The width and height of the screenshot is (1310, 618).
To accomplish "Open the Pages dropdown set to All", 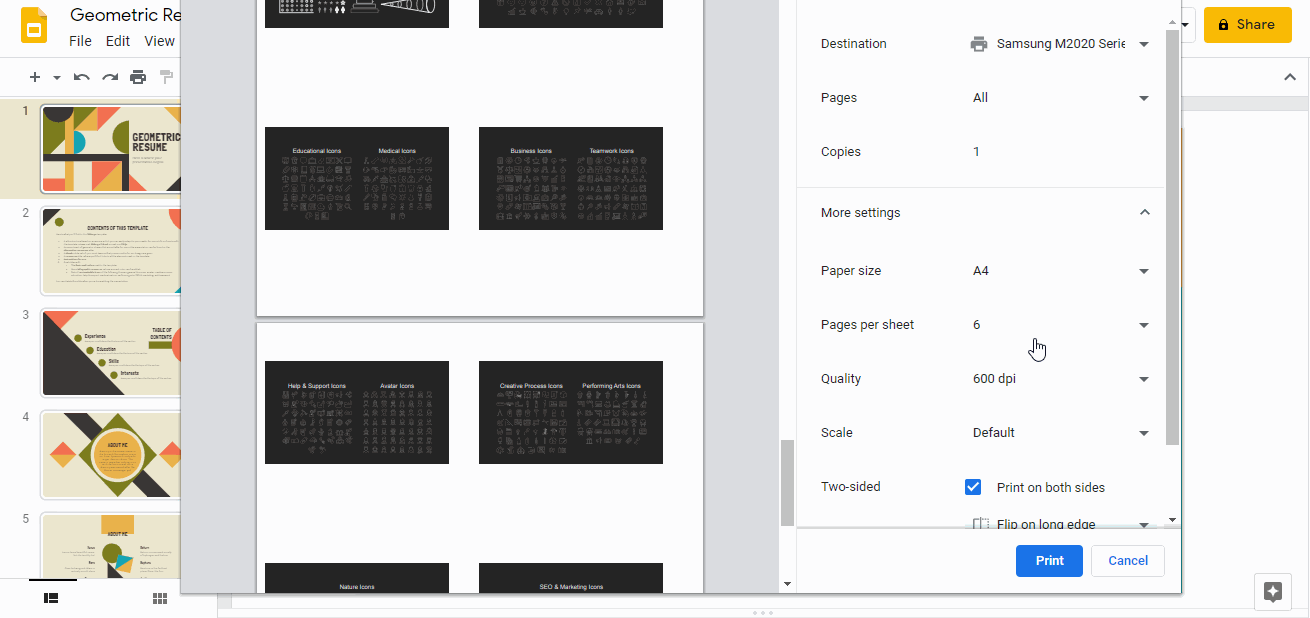I will coord(1059,98).
